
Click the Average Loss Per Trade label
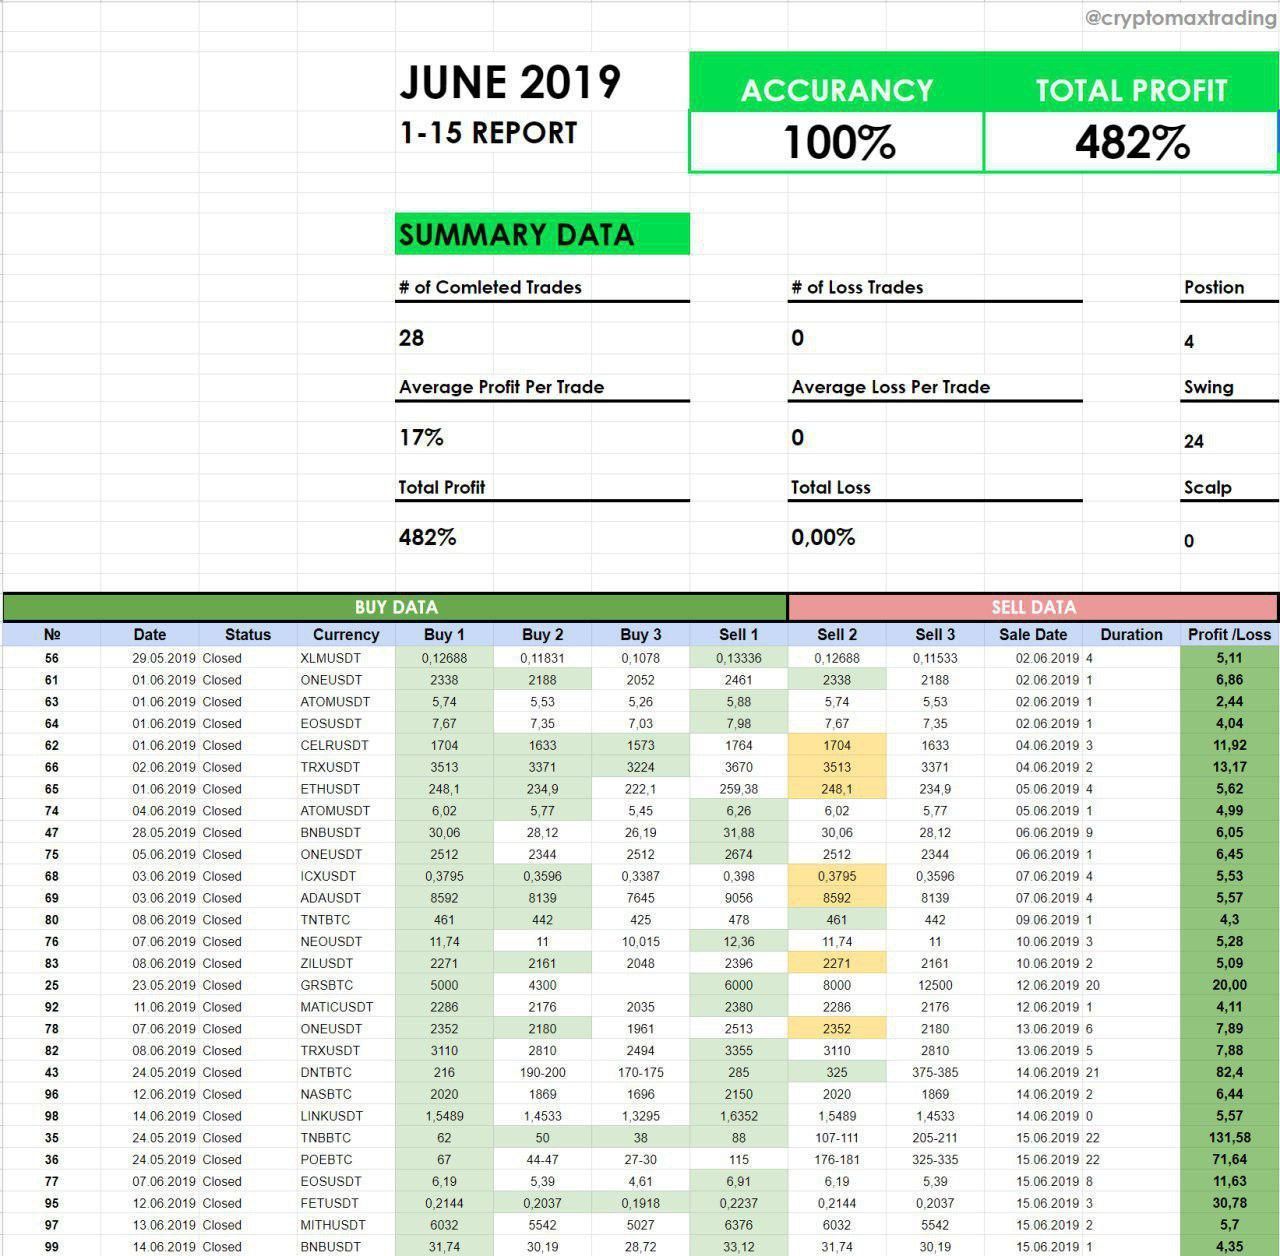pos(890,387)
